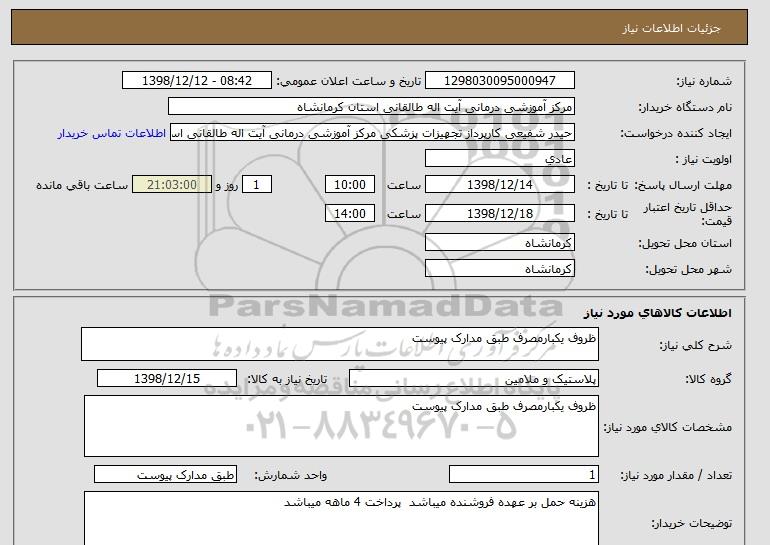Click the حداقل تاریخ اعتبار قیمت label
This screenshot has height=545, width=770.
pyautogui.click(x=688, y=214)
